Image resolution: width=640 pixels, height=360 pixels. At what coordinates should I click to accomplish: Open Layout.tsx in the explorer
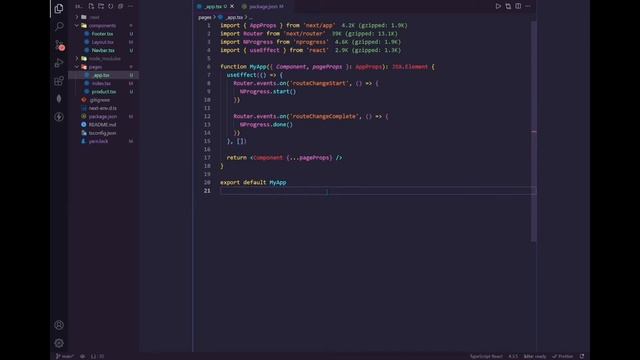click(x=102, y=42)
